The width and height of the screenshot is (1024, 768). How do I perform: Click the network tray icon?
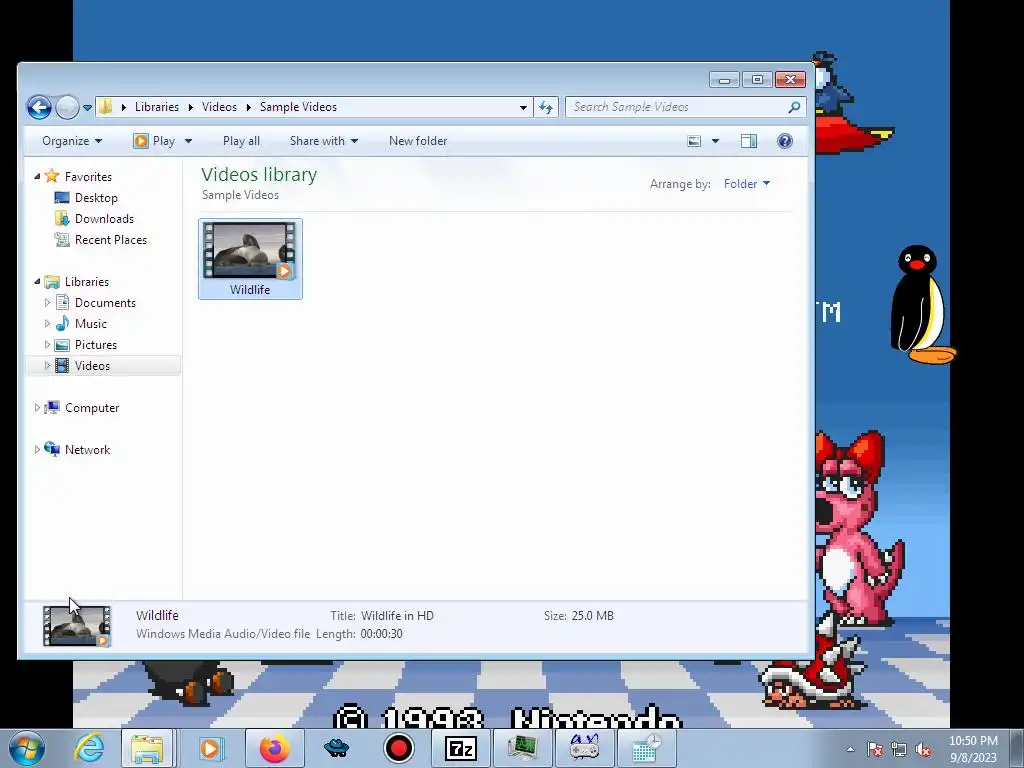click(x=899, y=750)
